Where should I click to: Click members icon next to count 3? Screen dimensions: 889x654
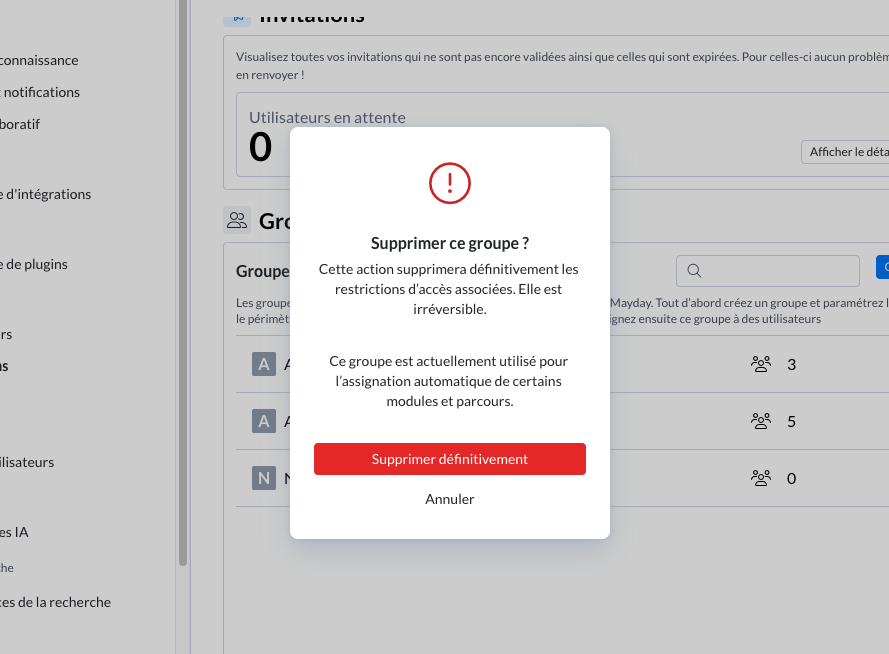pyautogui.click(x=761, y=365)
